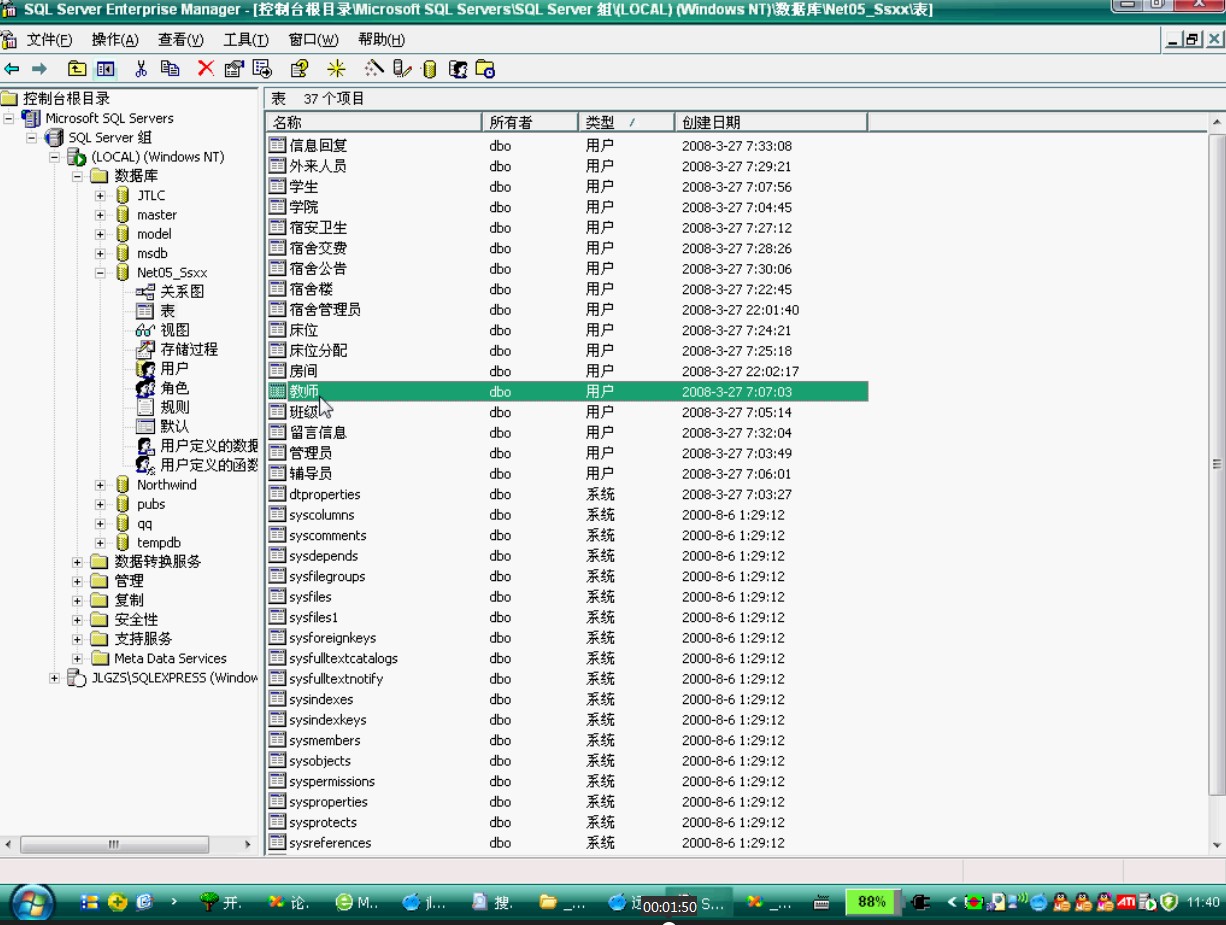Click the Help question mark icon
This screenshot has width=1226, height=925.
[x=299, y=69]
